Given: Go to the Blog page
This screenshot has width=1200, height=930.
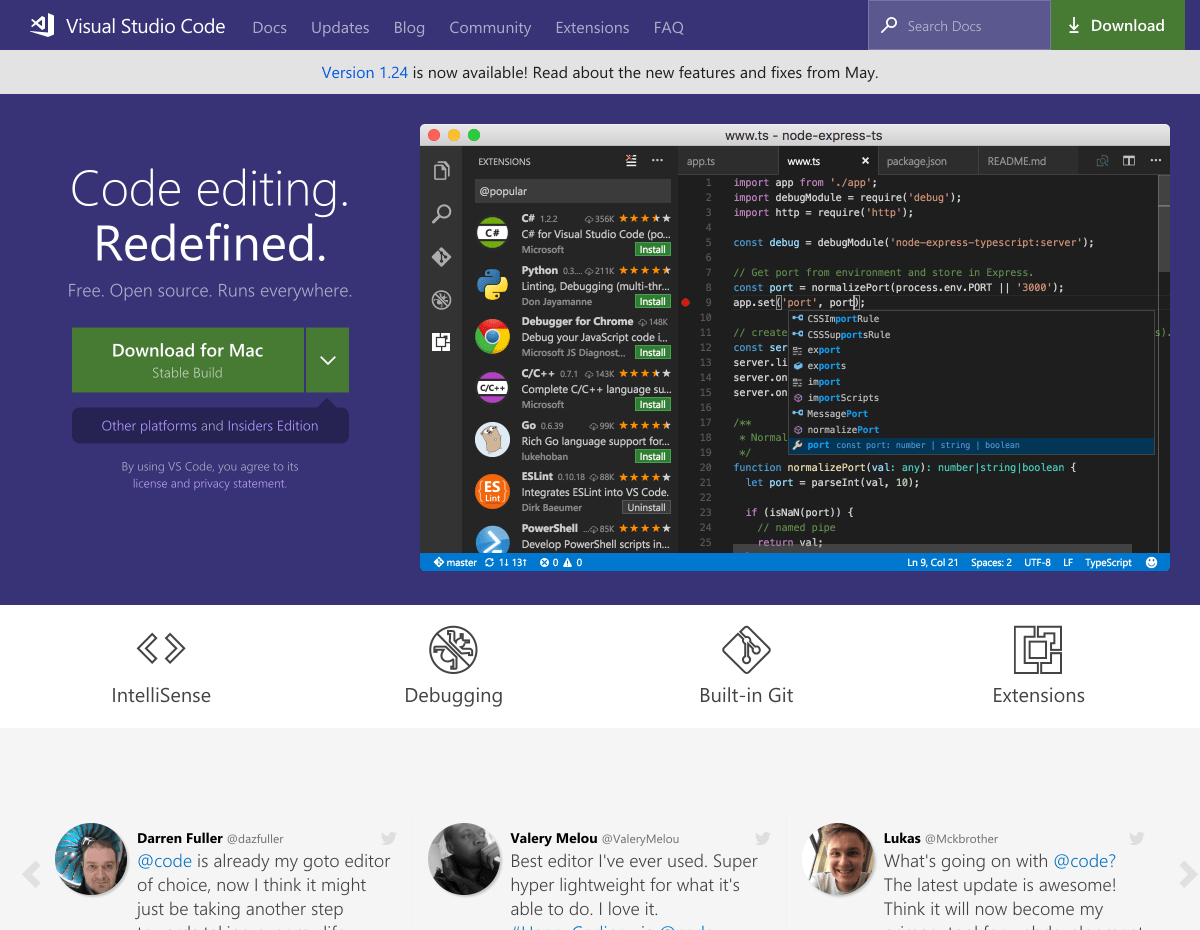Looking at the screenshot, I should [409, 28].
